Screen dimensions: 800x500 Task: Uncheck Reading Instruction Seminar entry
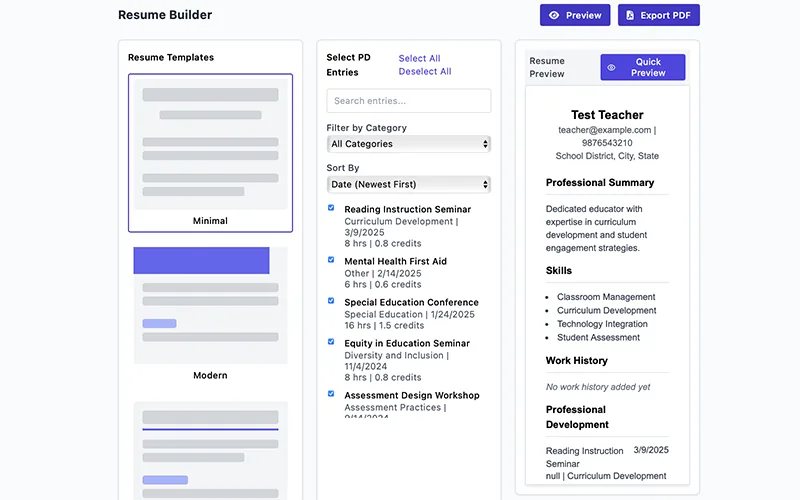pyautogui.click(x=331, y=208)
